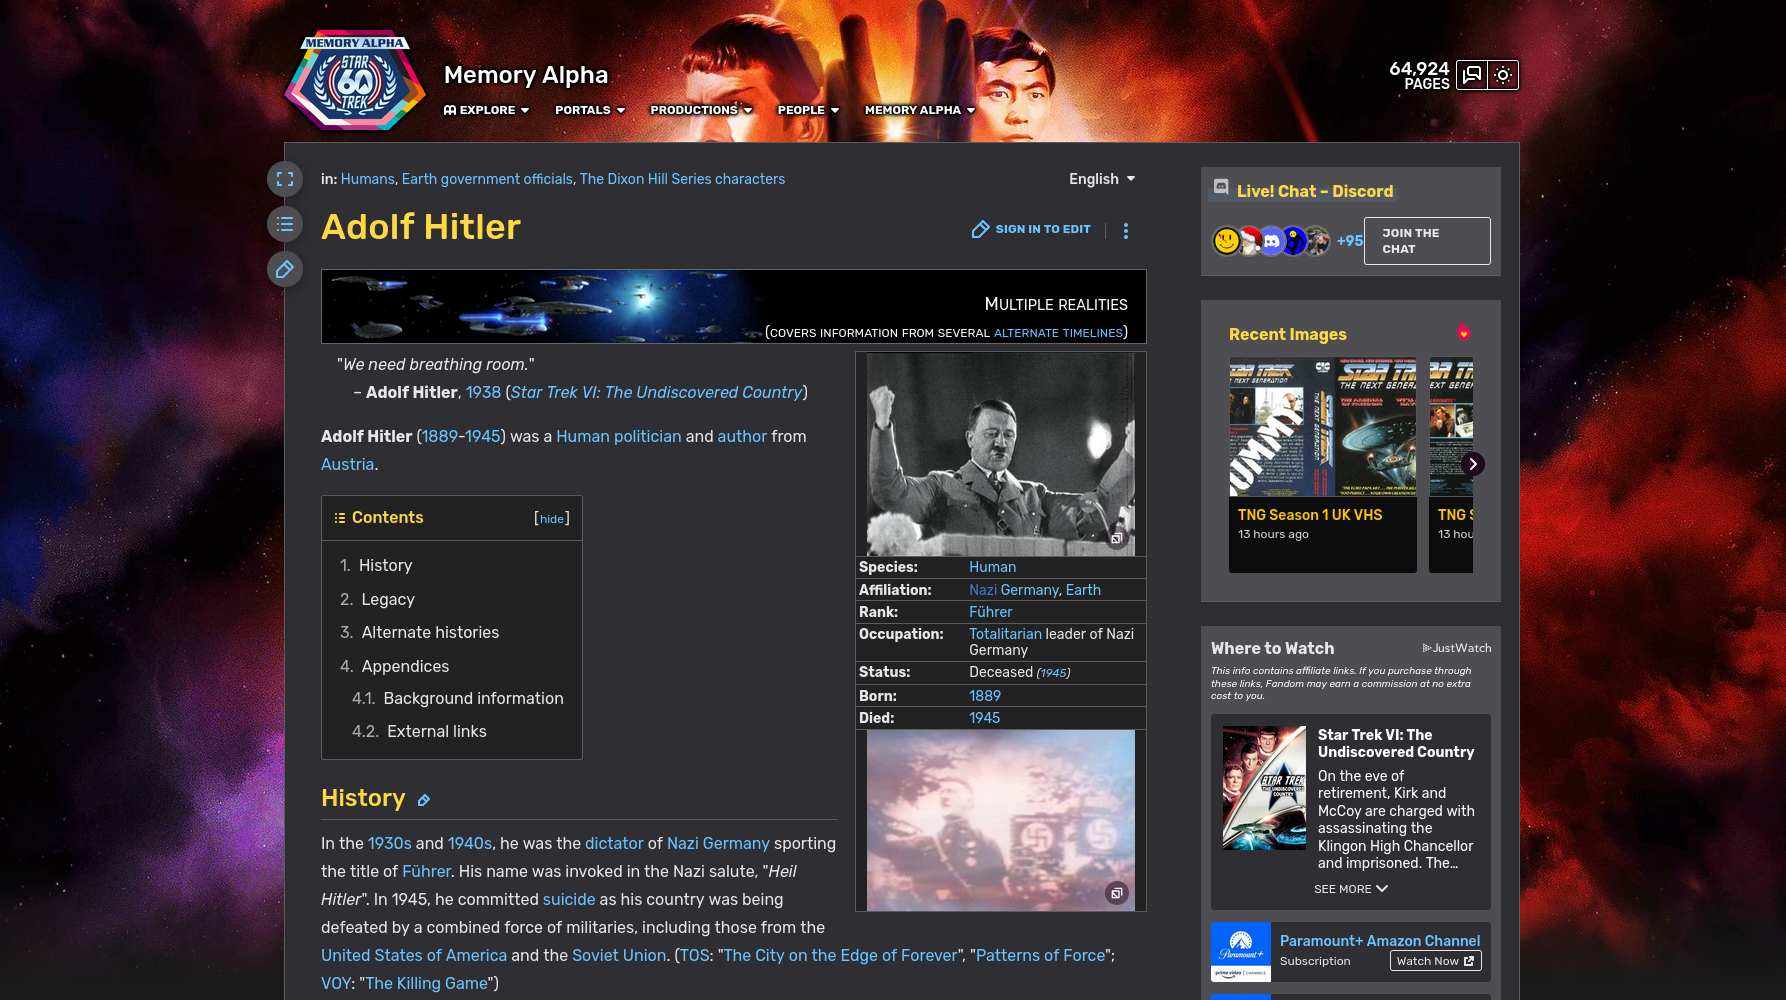Screen dimensions: 1786x1000
Task: Click Sign In to Edit
Action: click(x=1031, y=230)
